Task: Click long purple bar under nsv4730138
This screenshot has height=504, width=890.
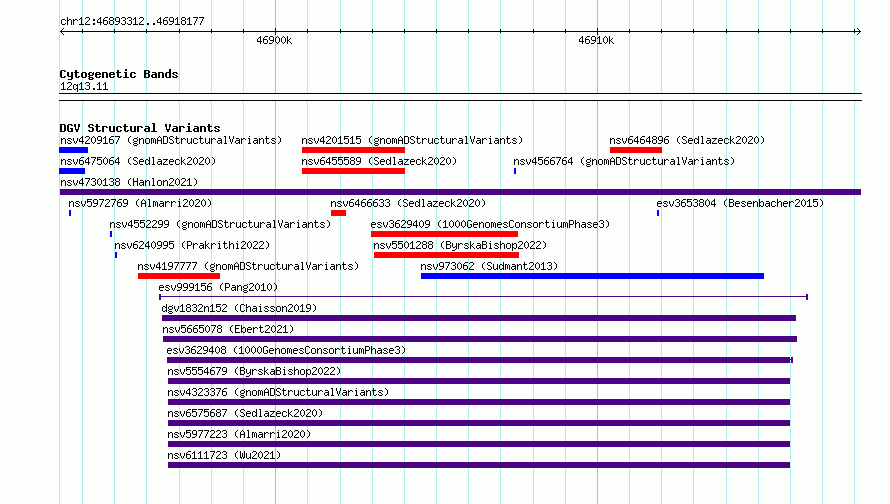Action: pyautogui.click(x=460, y=192)
